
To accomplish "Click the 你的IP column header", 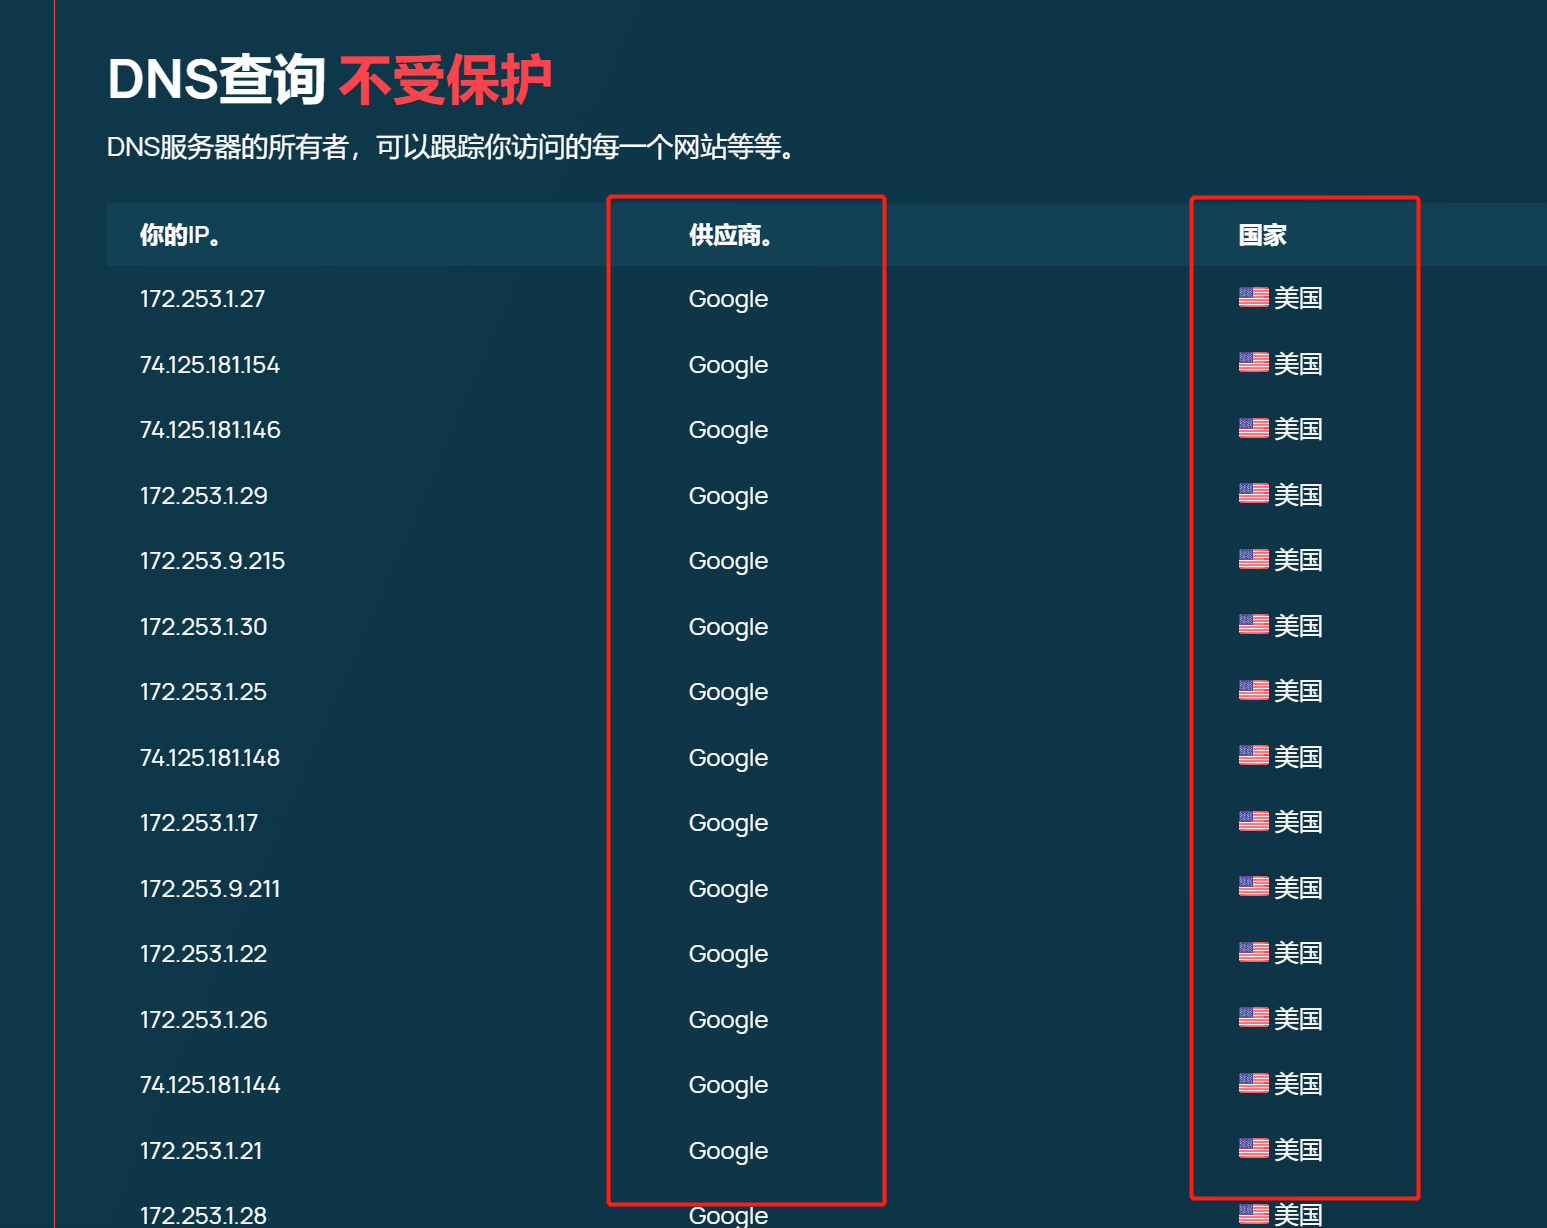I will coord(180,235).
